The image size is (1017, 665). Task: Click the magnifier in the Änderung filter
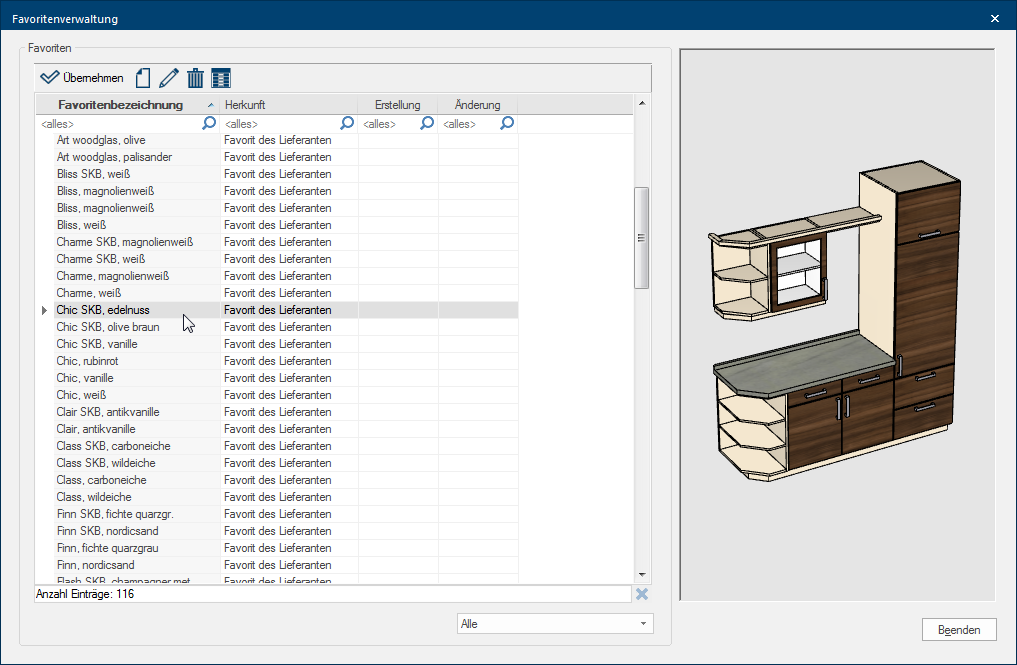507,124
